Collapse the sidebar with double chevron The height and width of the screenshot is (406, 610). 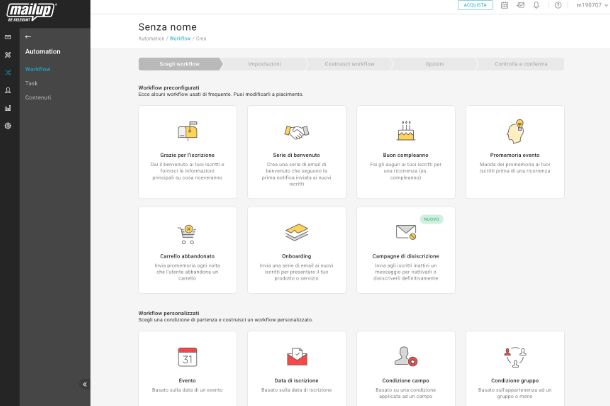[x=84, y=384]
